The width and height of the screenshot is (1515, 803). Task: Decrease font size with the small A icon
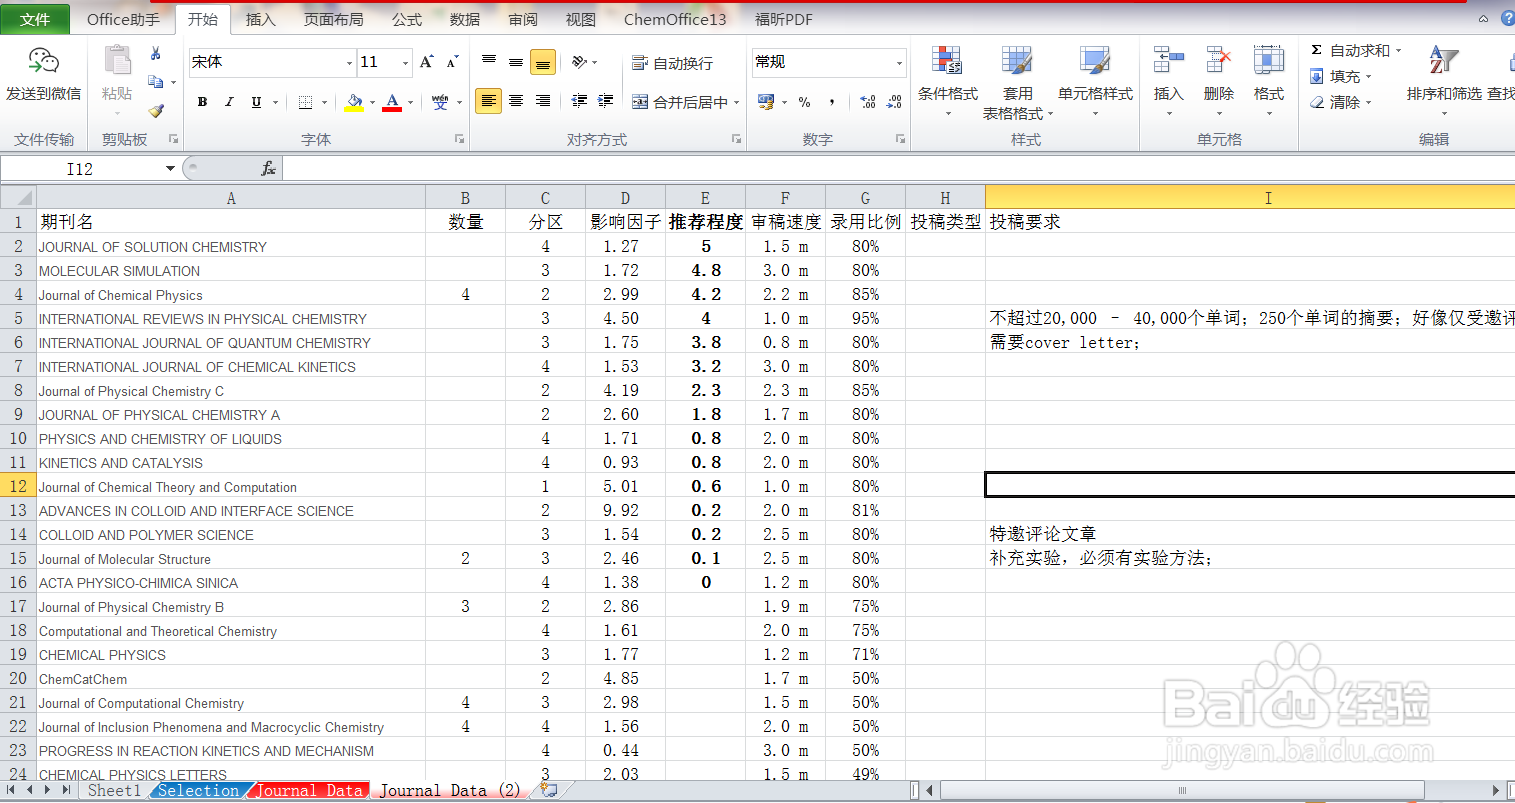click(x=452, y=62)
